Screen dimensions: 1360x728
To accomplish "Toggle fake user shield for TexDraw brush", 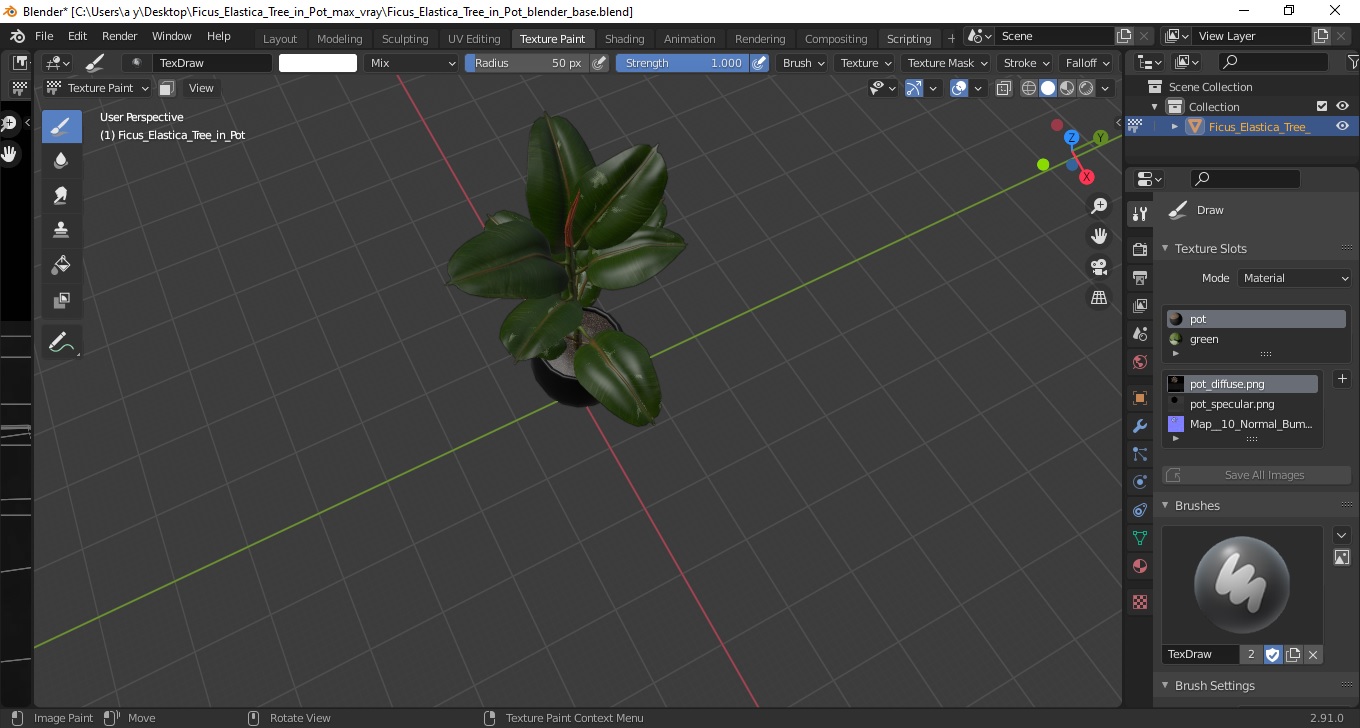I will [1273, 654].
